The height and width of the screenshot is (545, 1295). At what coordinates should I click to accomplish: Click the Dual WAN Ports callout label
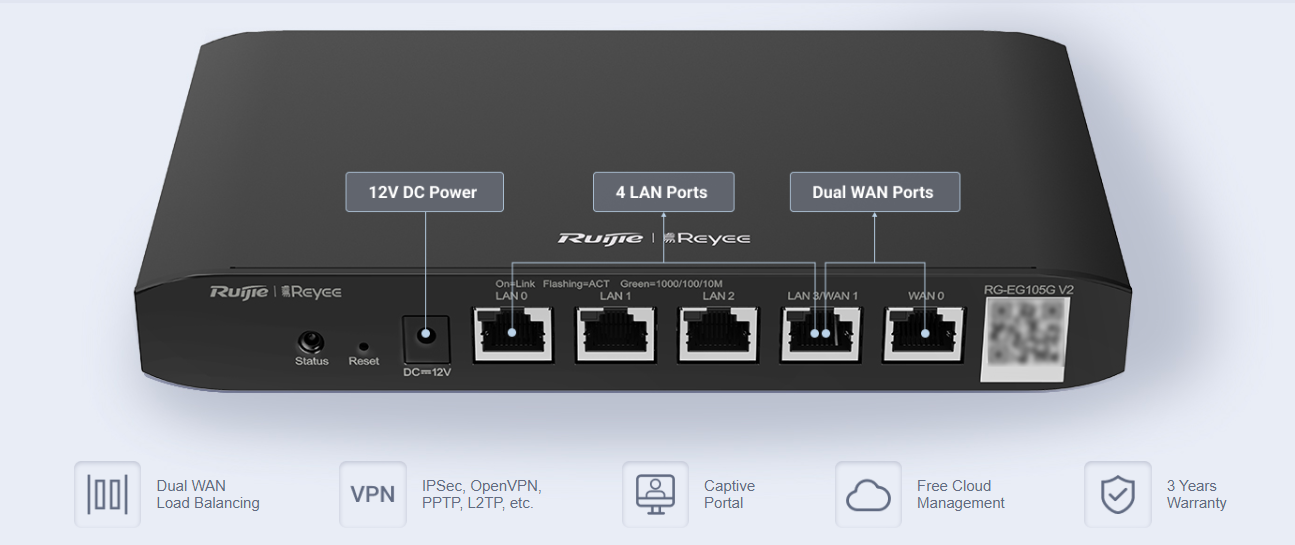click(874, 192)
